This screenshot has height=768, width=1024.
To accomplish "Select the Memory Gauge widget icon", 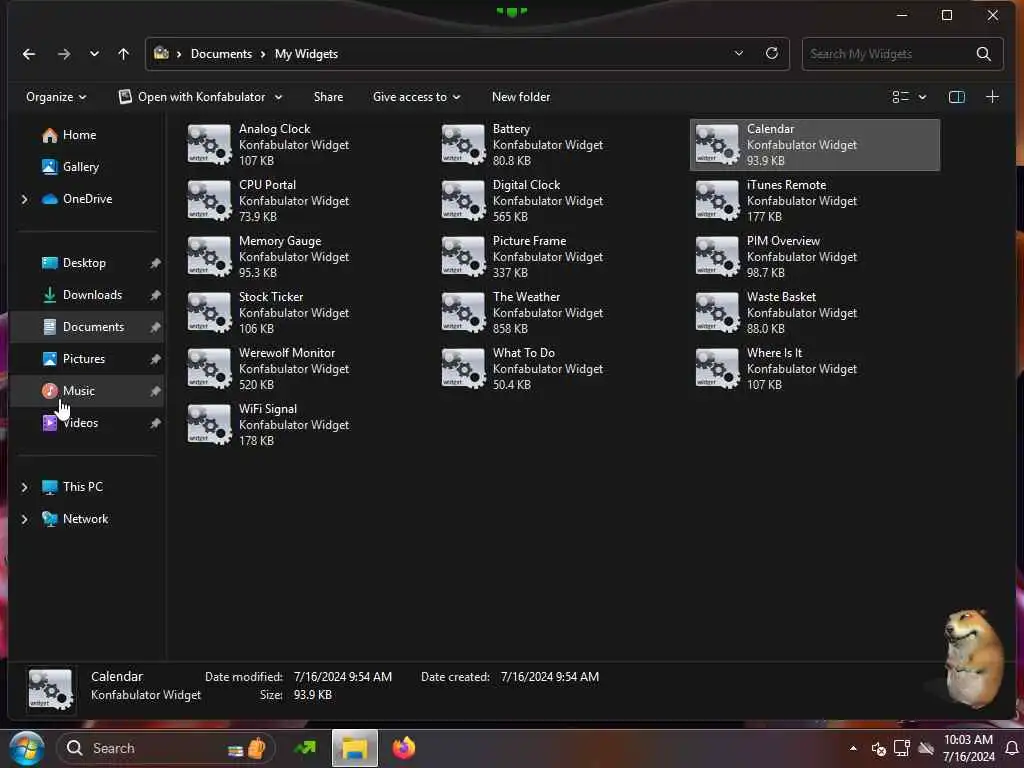I will coord(209,257).
